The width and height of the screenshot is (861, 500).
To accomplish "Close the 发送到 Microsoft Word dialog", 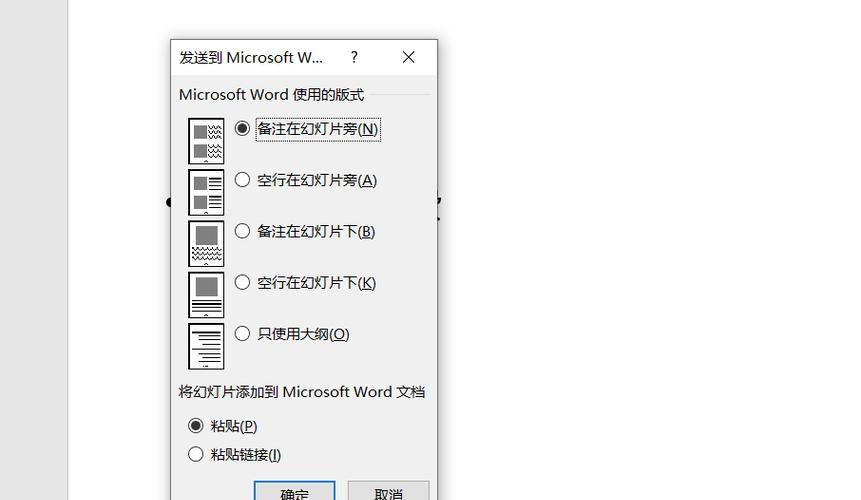I will pos(408,57).
